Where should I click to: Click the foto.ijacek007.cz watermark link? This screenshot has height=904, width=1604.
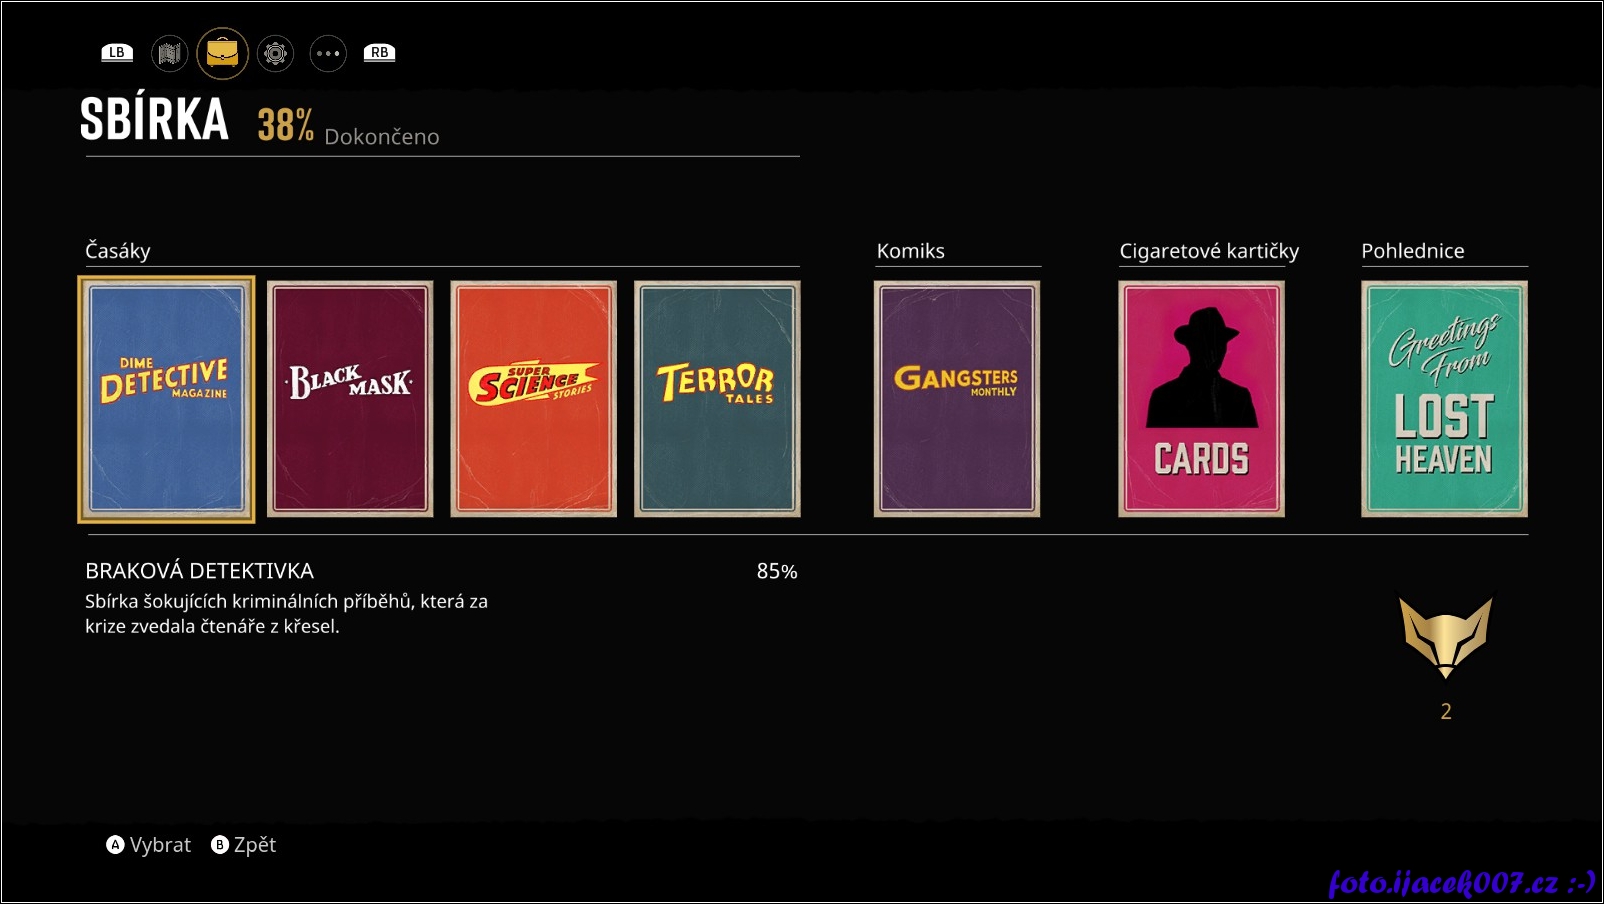pyautogui.click(x=1462, y=882)
